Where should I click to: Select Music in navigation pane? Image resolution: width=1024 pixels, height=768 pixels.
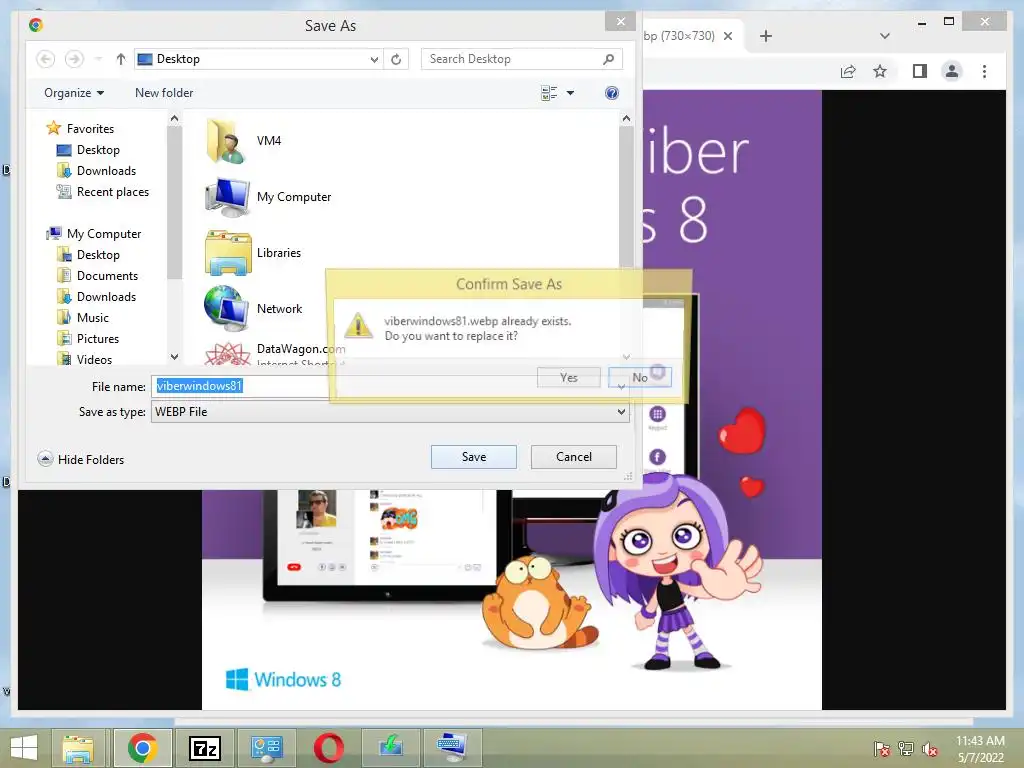83,317
